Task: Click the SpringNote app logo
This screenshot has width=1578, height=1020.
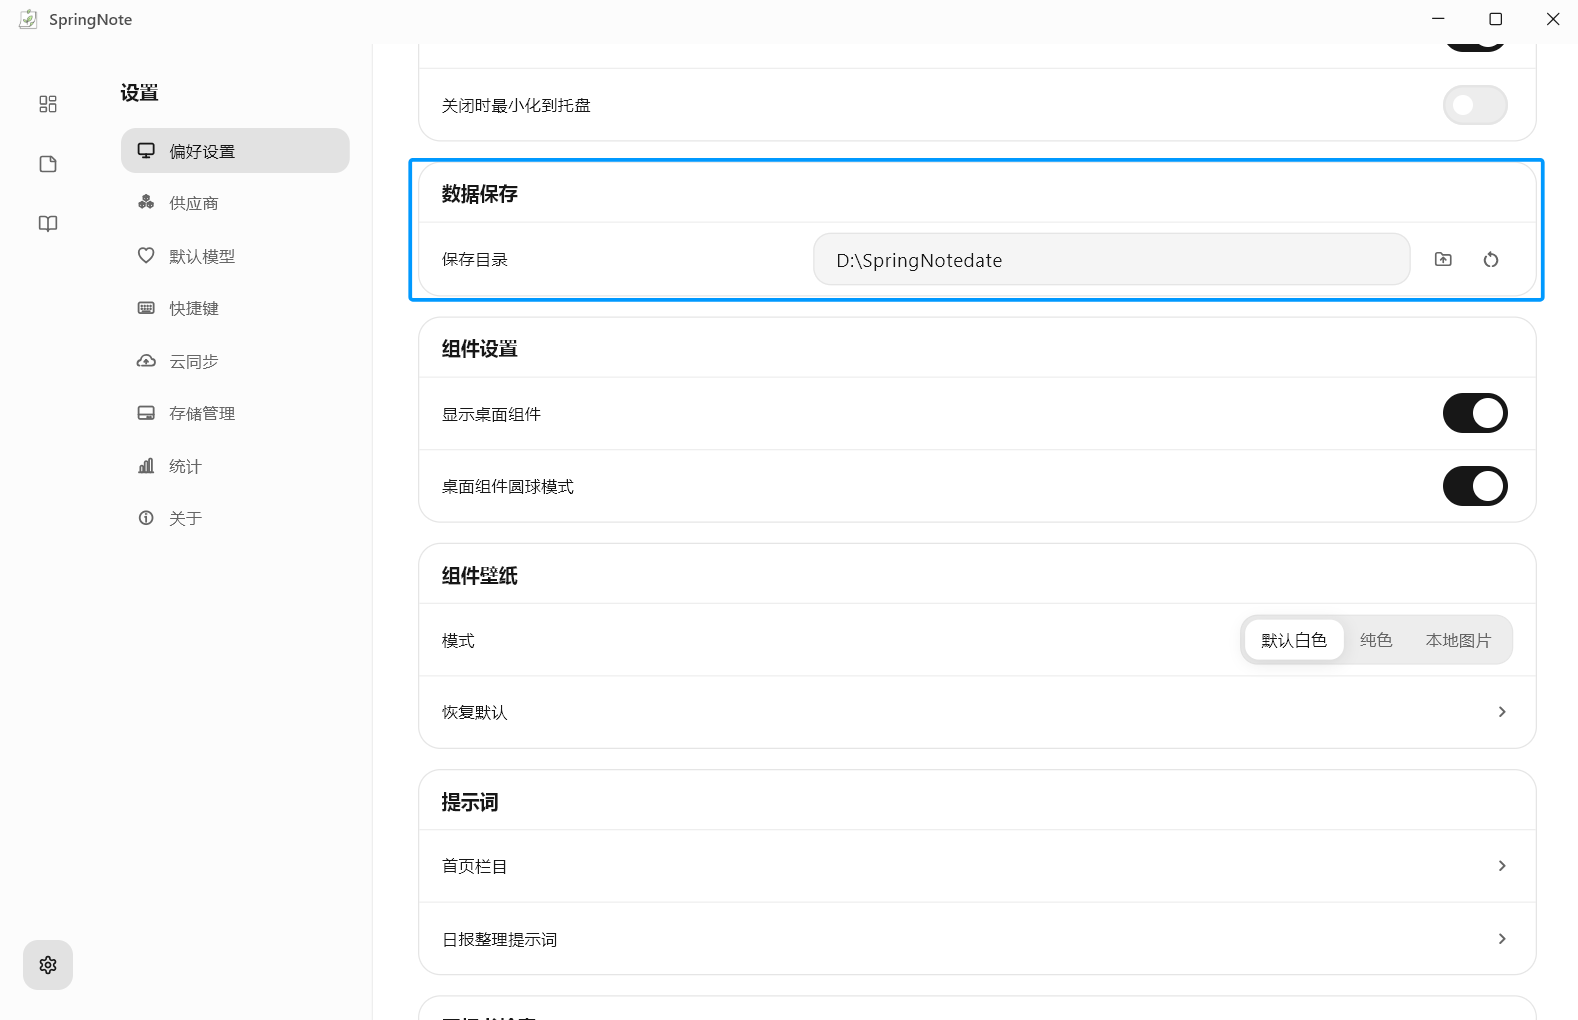Action: point(28,19)
